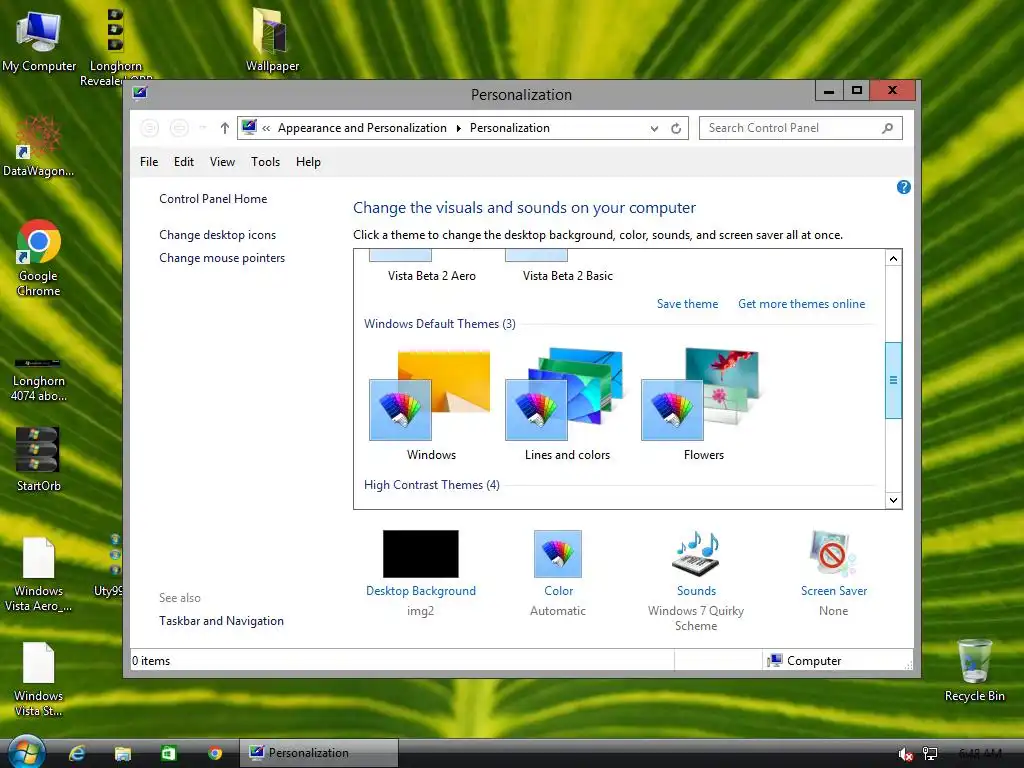
Task: Open the Color settings icon
Action: pos(558,554)
